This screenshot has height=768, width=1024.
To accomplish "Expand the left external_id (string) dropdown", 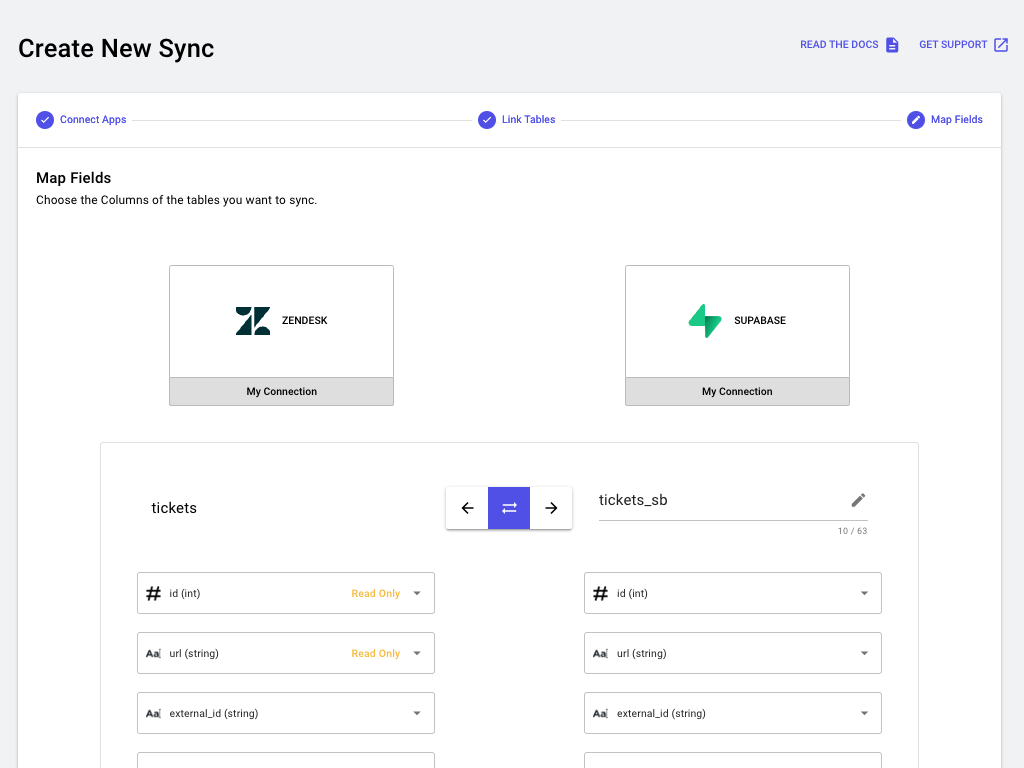I will [x=417, y=714].
